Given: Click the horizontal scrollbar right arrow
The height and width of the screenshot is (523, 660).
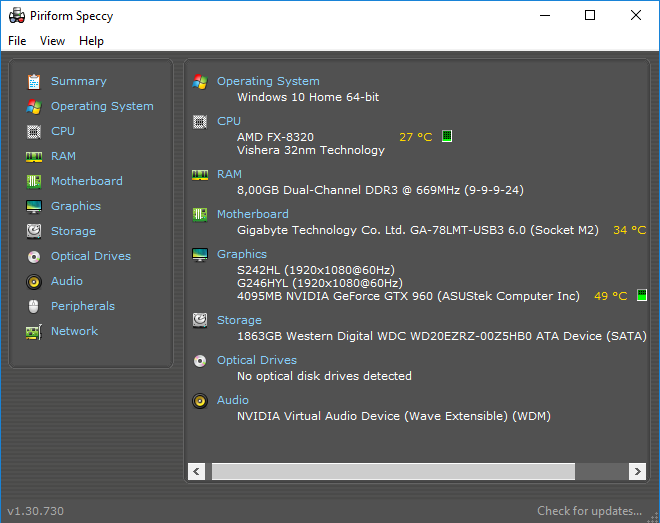Looking at the screenshot, I should click(637, 471).
